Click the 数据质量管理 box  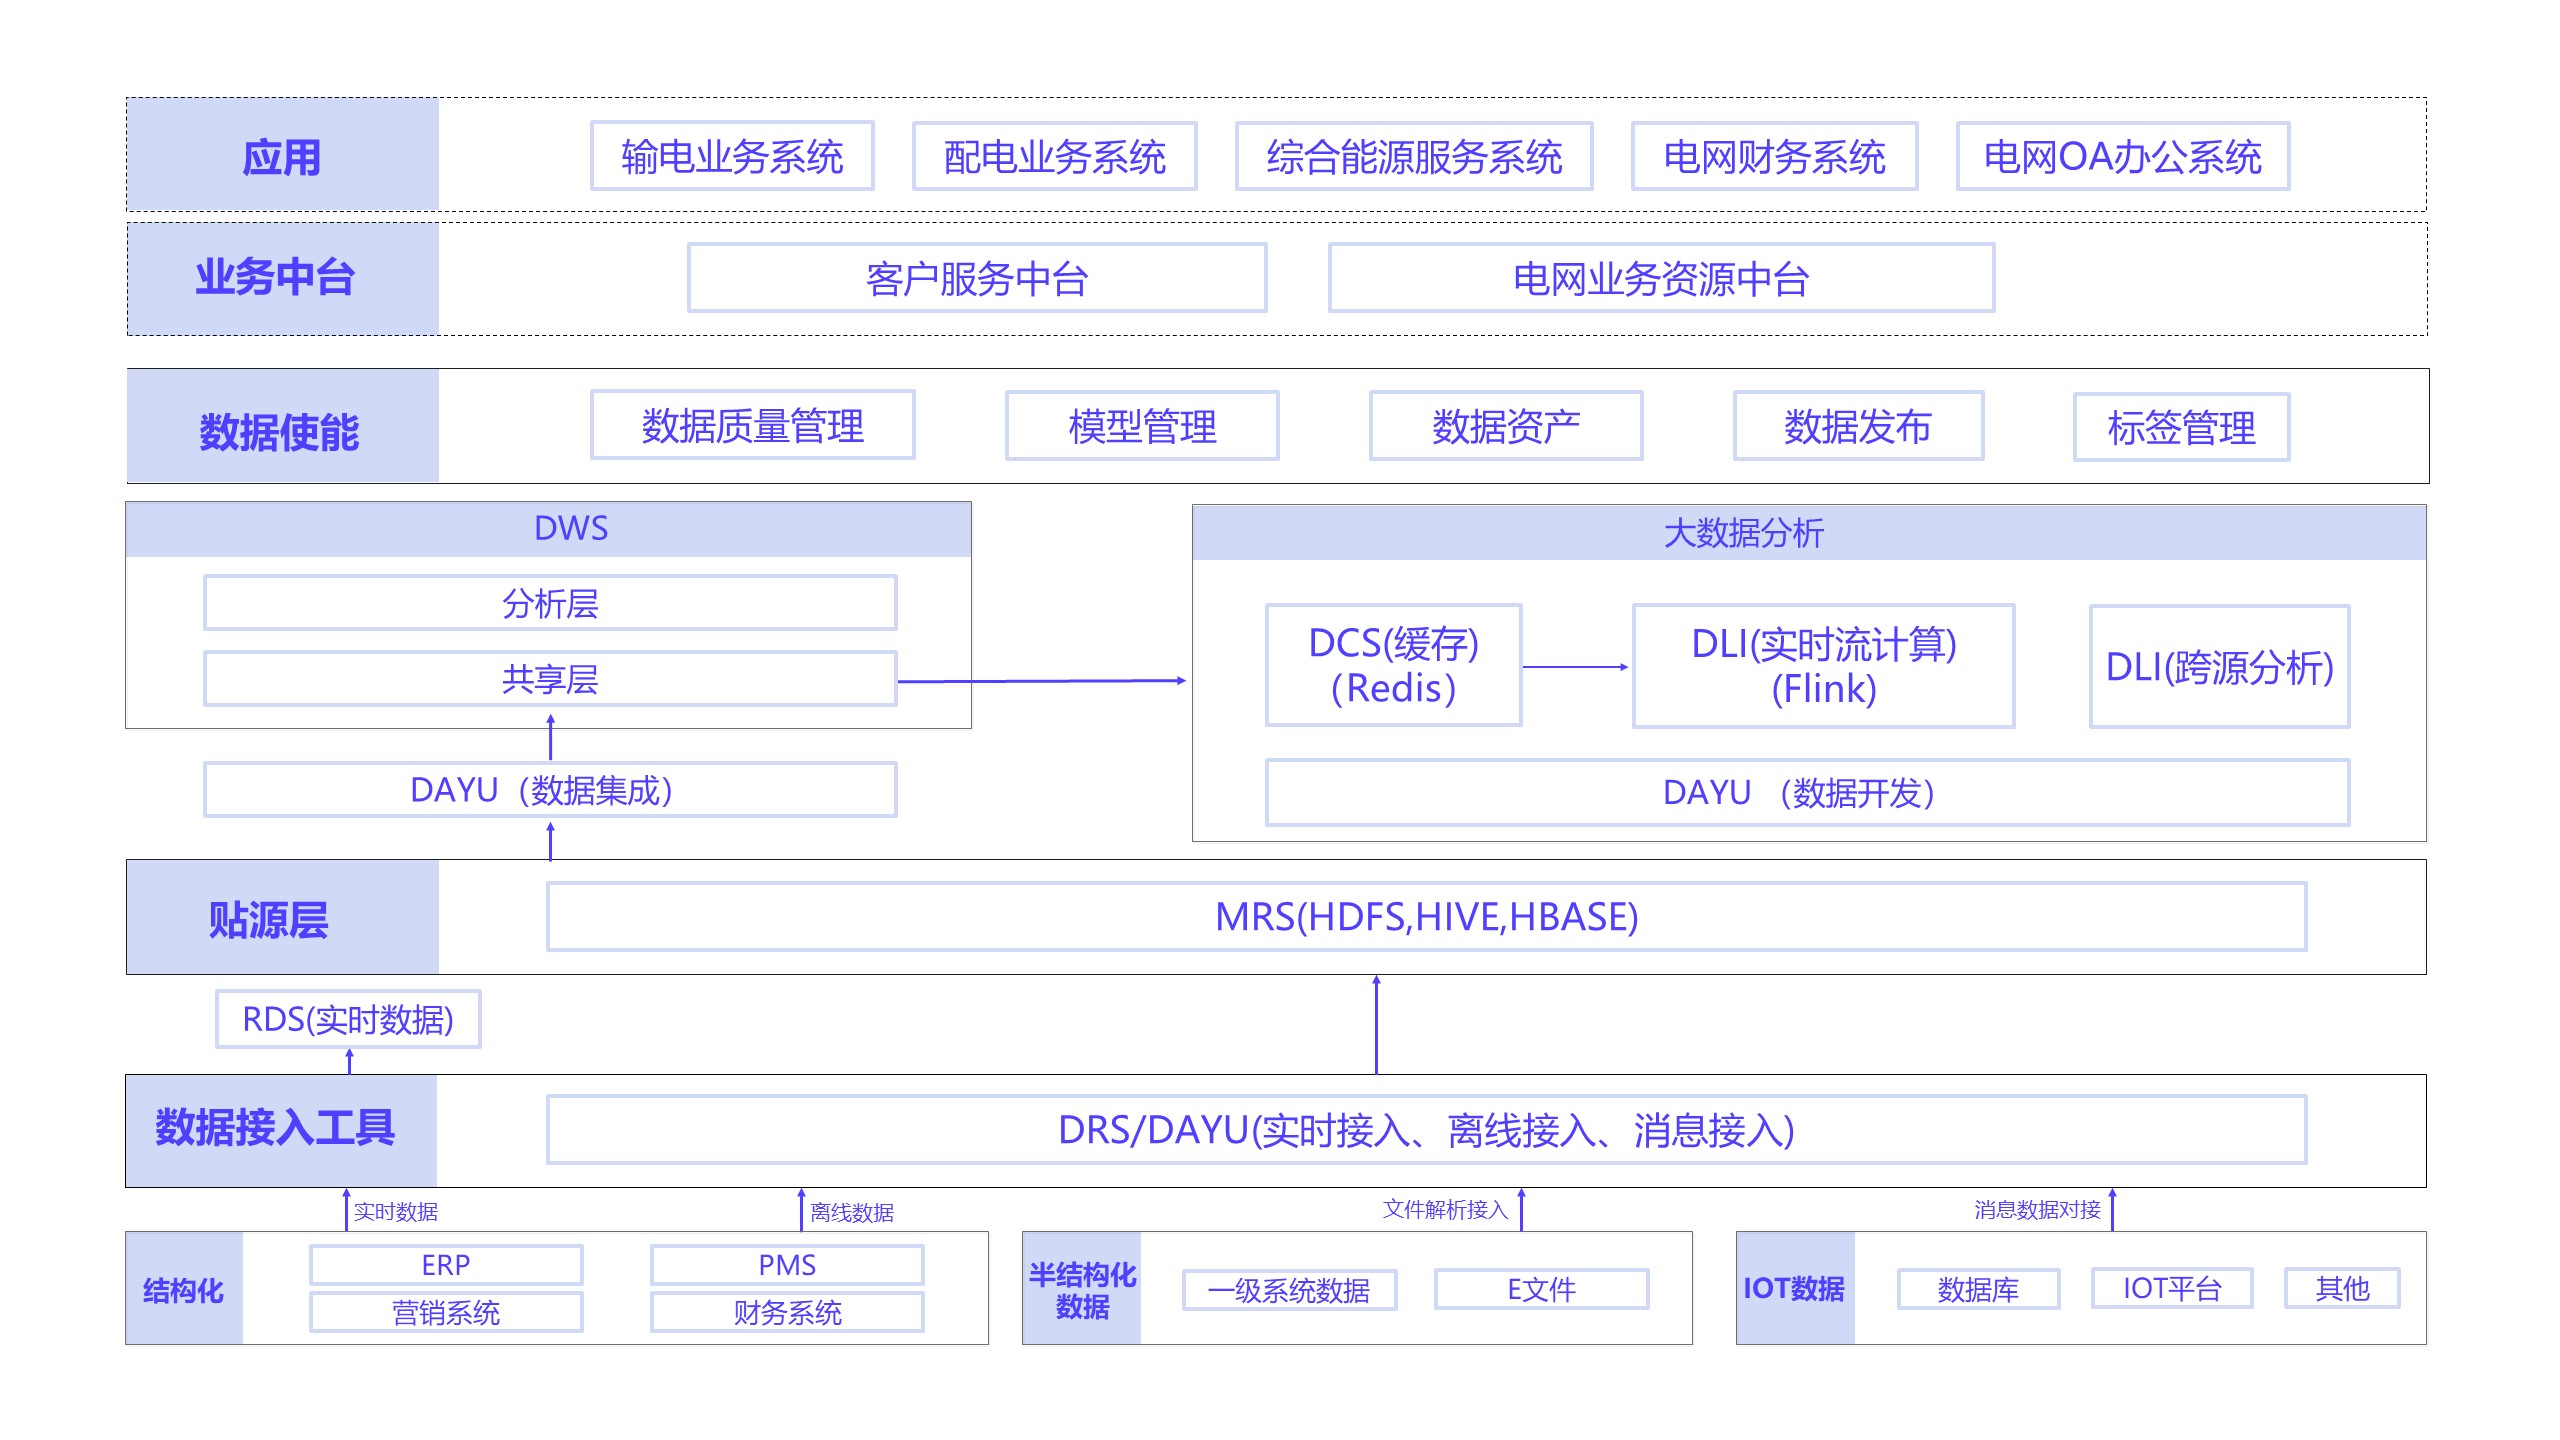[x=753, y=425]
